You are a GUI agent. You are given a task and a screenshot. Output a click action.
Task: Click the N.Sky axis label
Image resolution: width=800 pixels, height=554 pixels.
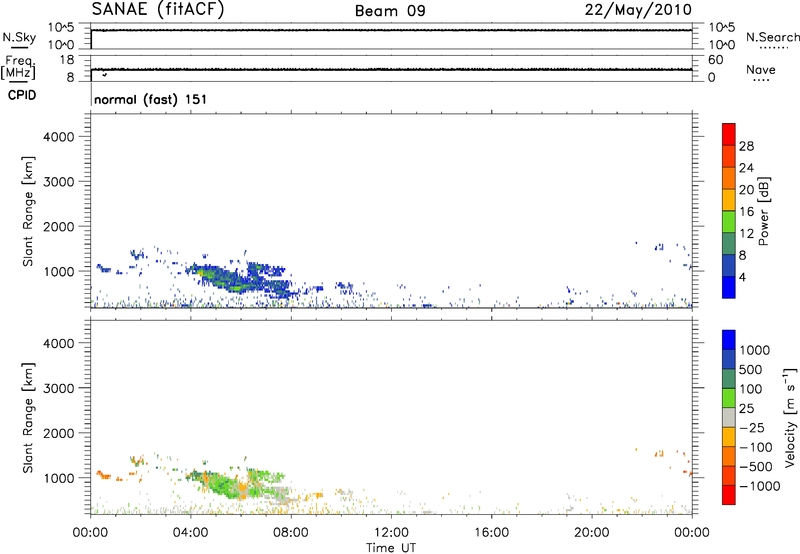tap(19, 38)
